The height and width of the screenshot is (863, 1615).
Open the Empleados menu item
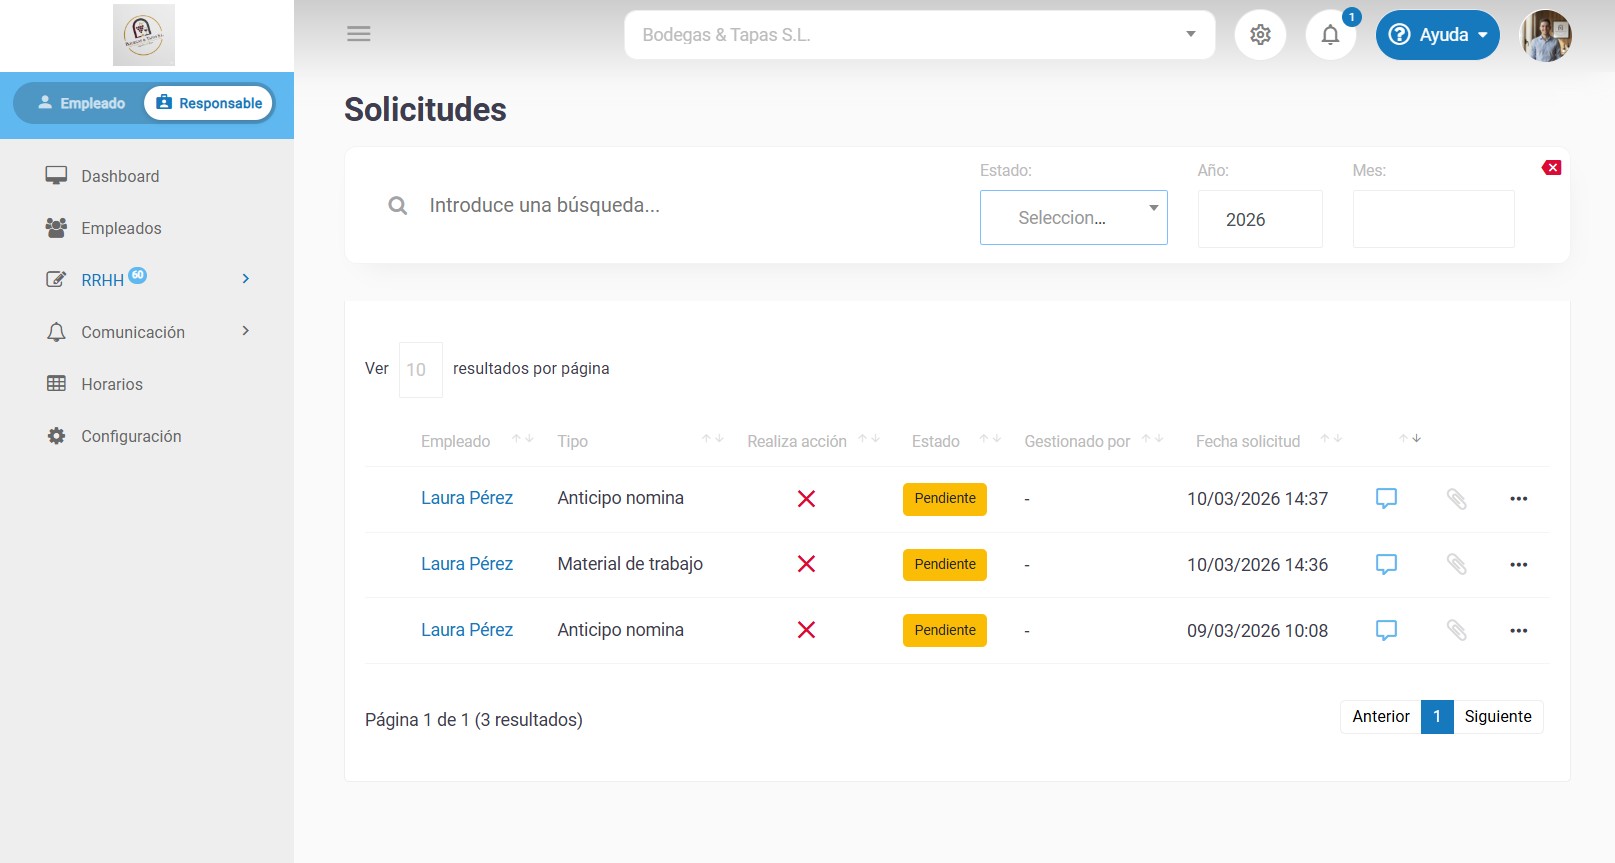pyautogui.click(x=121, y=228)
